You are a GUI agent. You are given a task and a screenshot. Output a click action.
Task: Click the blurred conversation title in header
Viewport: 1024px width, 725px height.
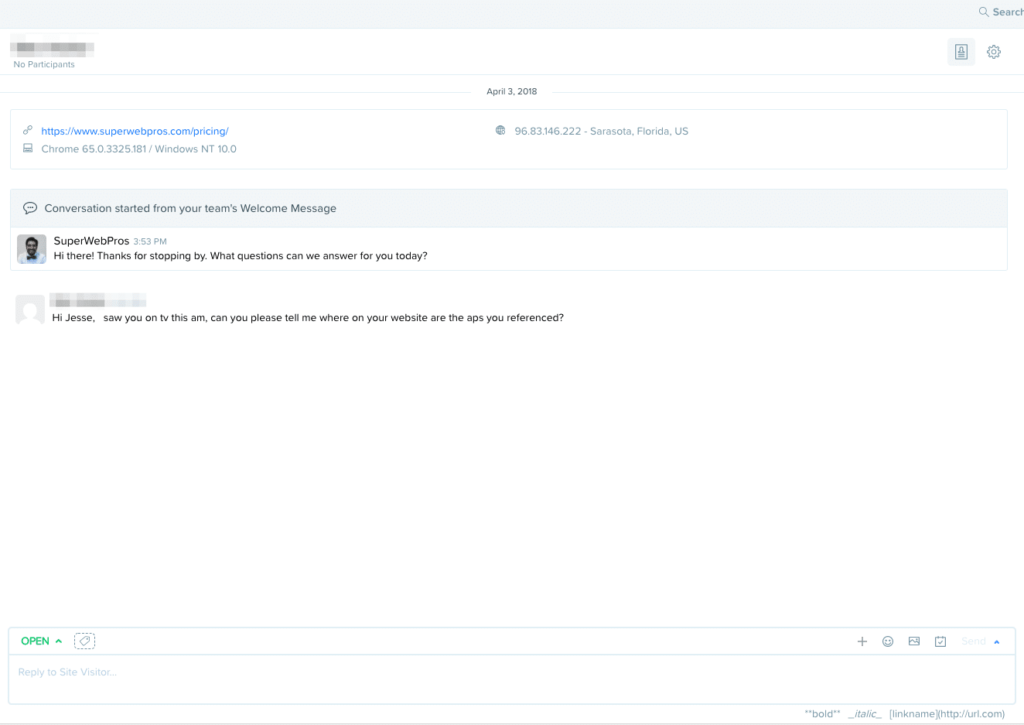pos(52,48)
